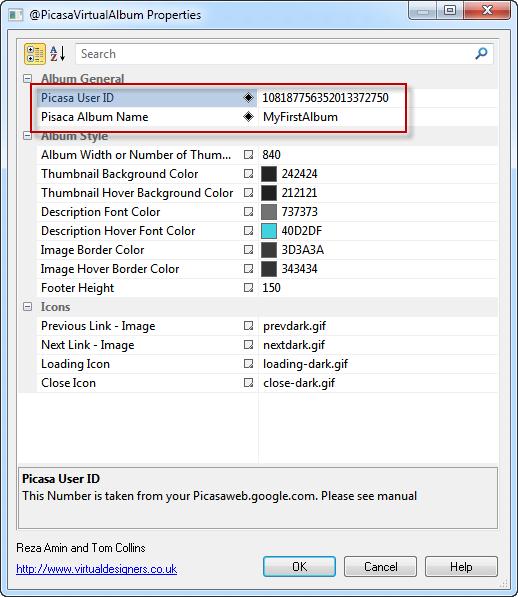Screen dimensions: 518x597
Task: Collapse the Album General section
Action: (x=27, y=79)
